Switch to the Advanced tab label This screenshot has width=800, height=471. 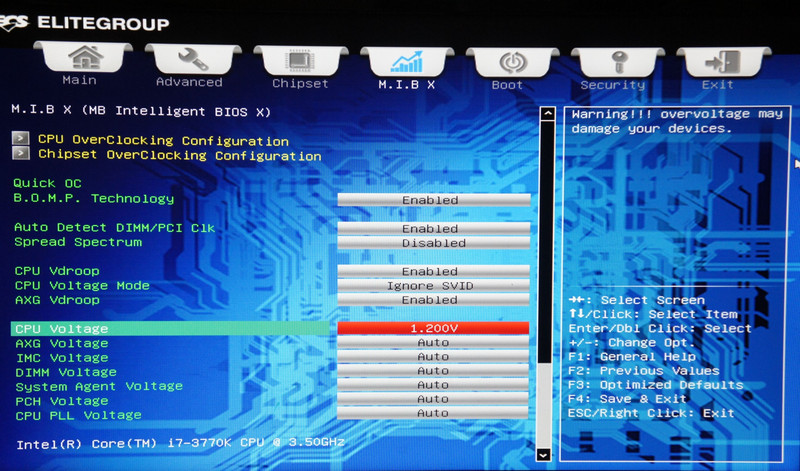[x=189, y=82]
